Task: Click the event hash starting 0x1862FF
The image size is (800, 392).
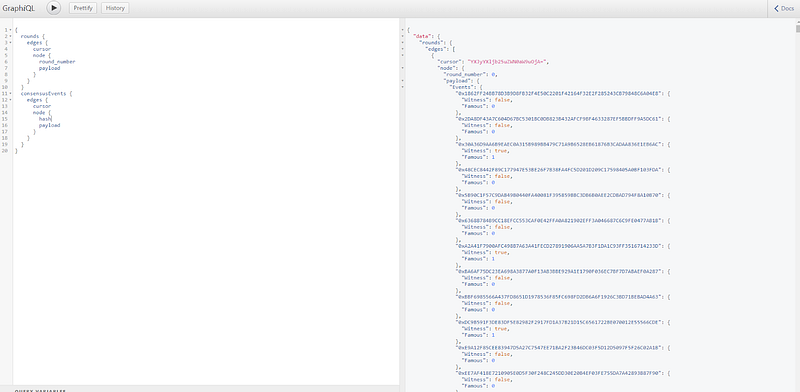Action: (x=560, y=93)
